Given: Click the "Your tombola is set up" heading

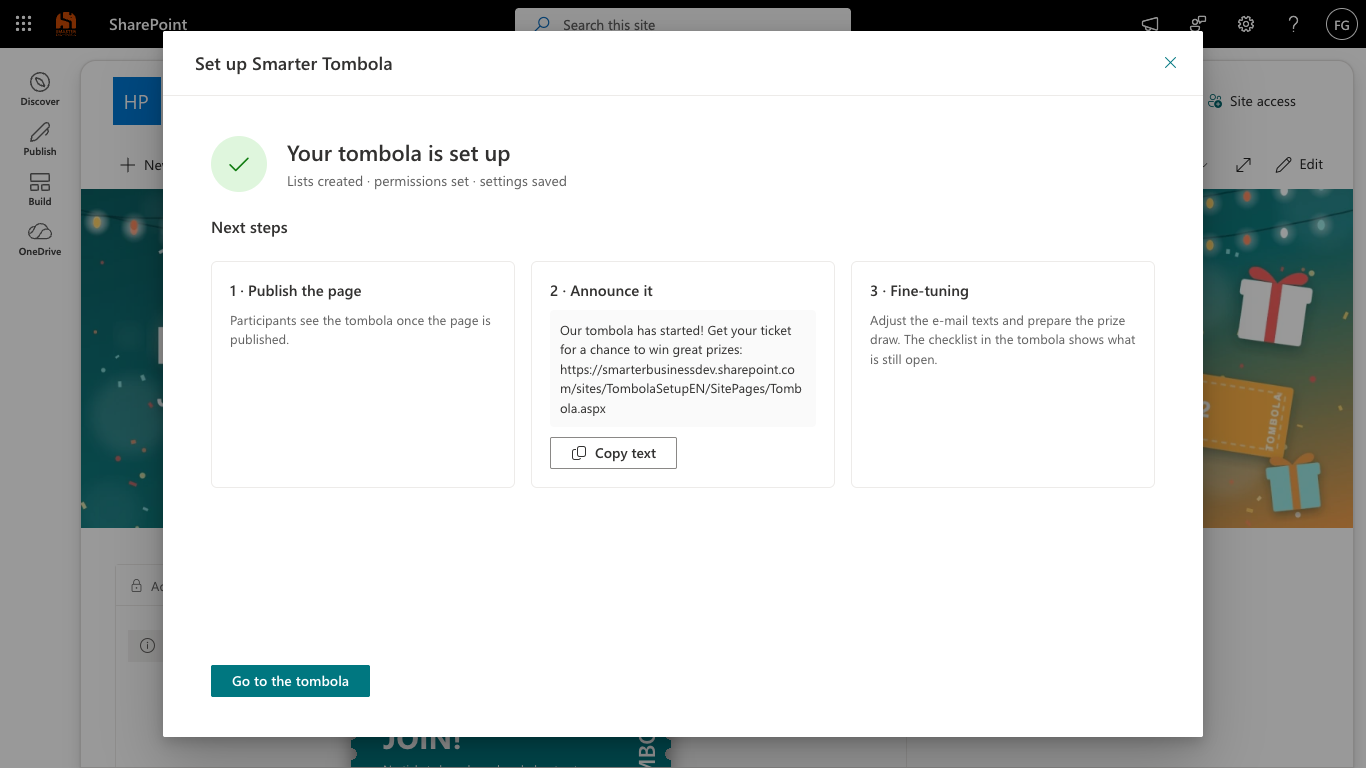Looking at the screenshot, I should pyautogui.click(x=398, y=154).
